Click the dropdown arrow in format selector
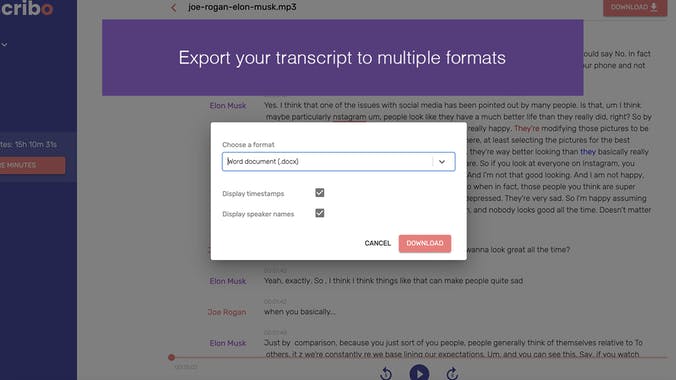This screenshot has height=380, width=676. 442,162
